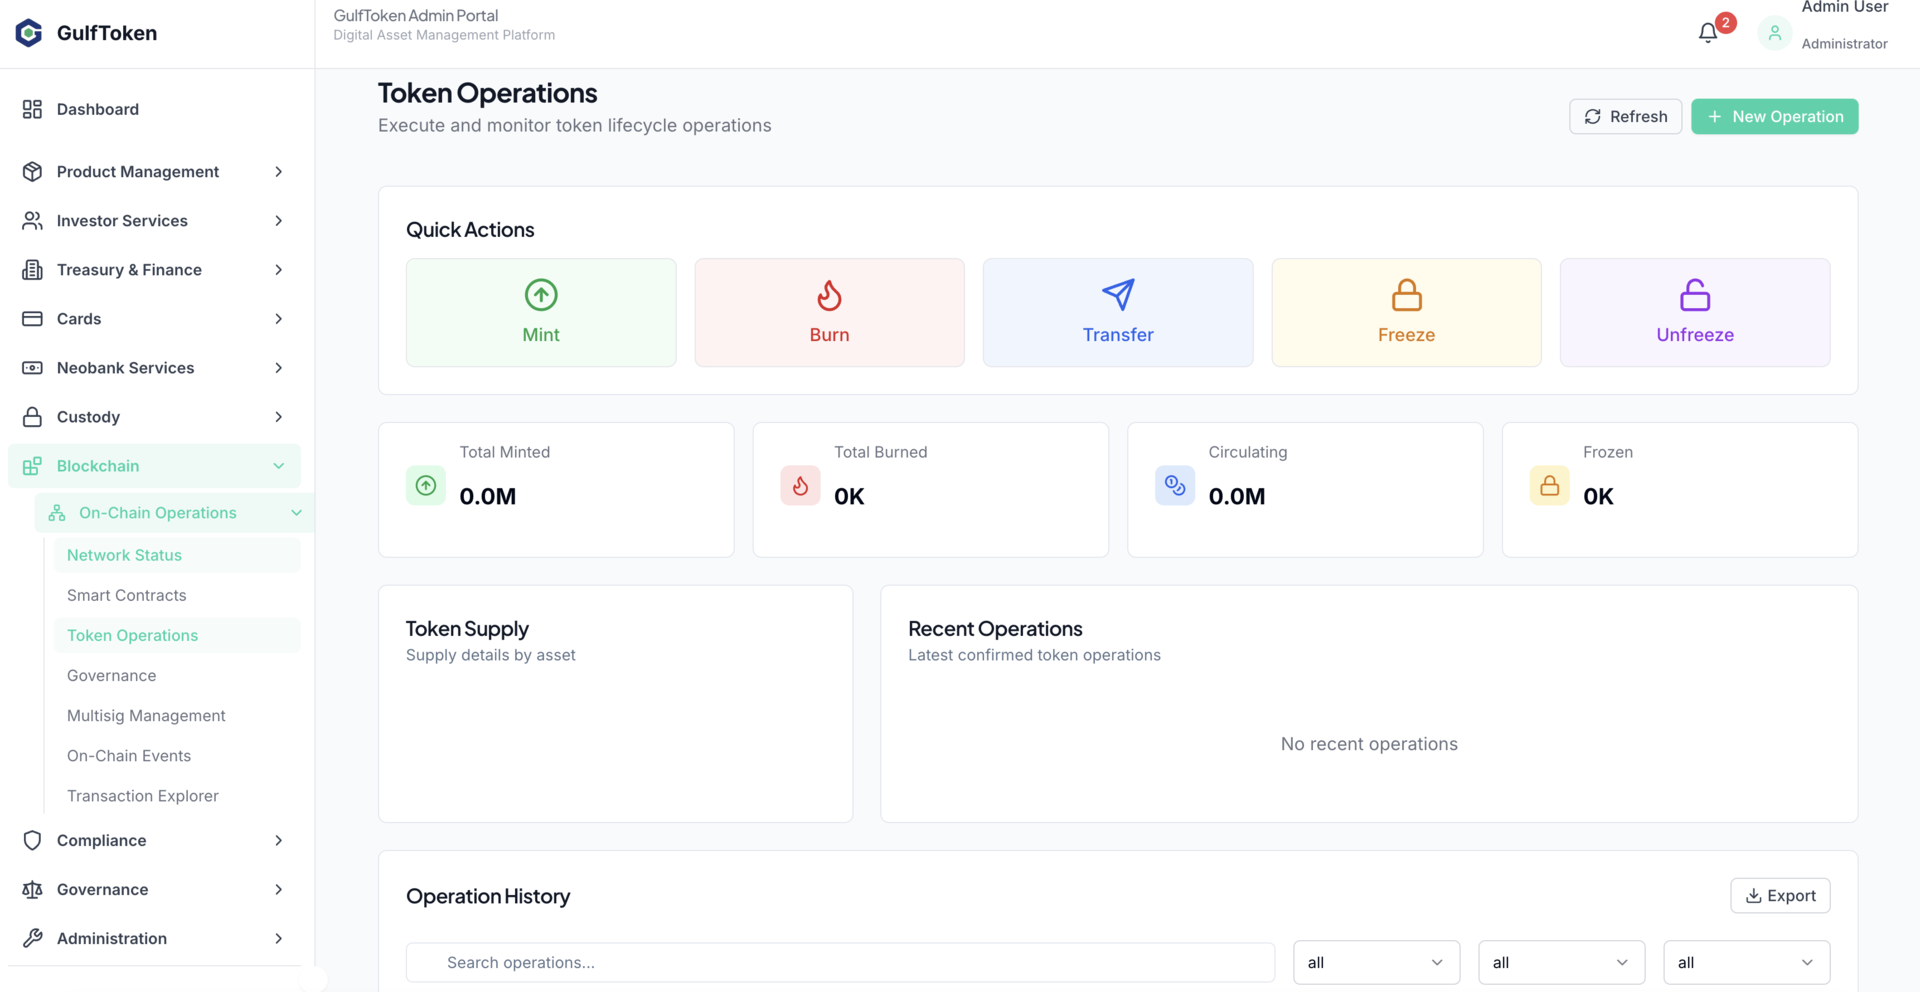Select the Blockchain sidebar icon

coord(33,465)
